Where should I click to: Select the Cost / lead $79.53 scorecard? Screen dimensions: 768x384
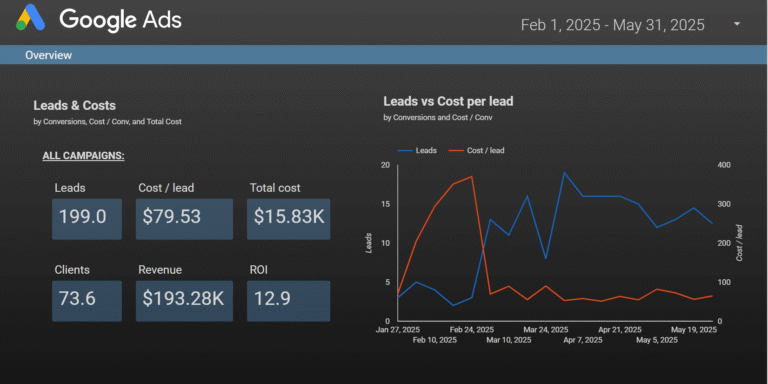coord(184,219)
